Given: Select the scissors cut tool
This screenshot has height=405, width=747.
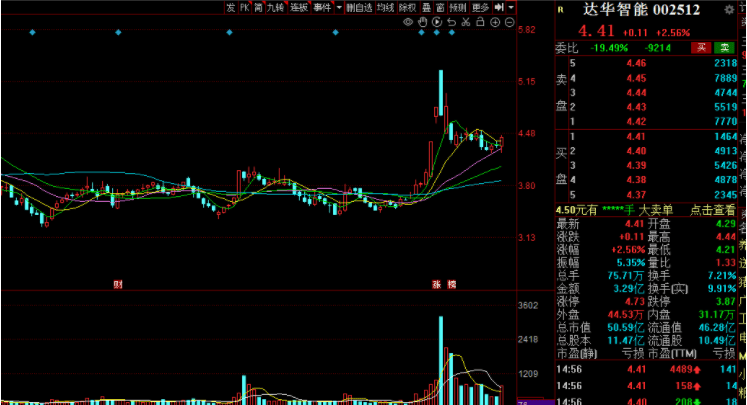Looking at the screenshot, I should pyautogui.click(x=466, y=22).
